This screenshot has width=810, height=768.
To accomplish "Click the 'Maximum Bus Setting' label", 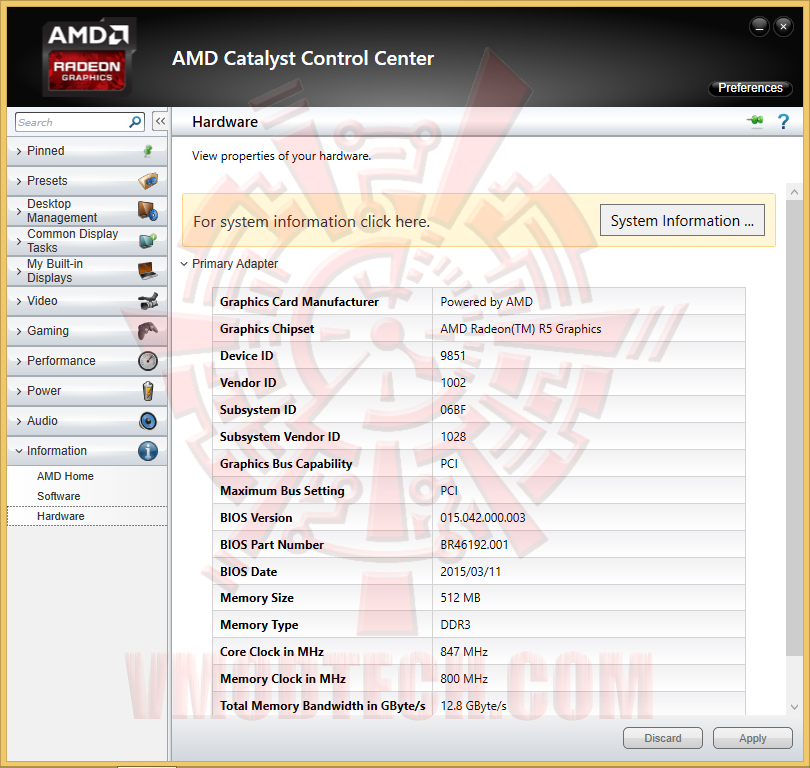I will (282, 491).
